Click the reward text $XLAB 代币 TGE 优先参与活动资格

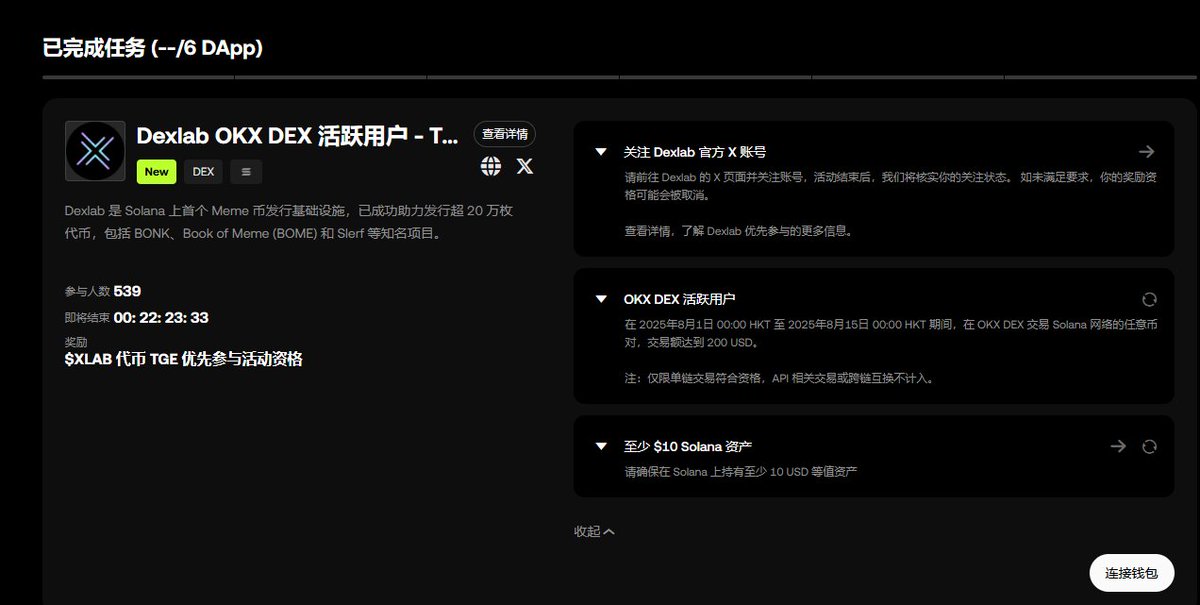click(183, 359)
